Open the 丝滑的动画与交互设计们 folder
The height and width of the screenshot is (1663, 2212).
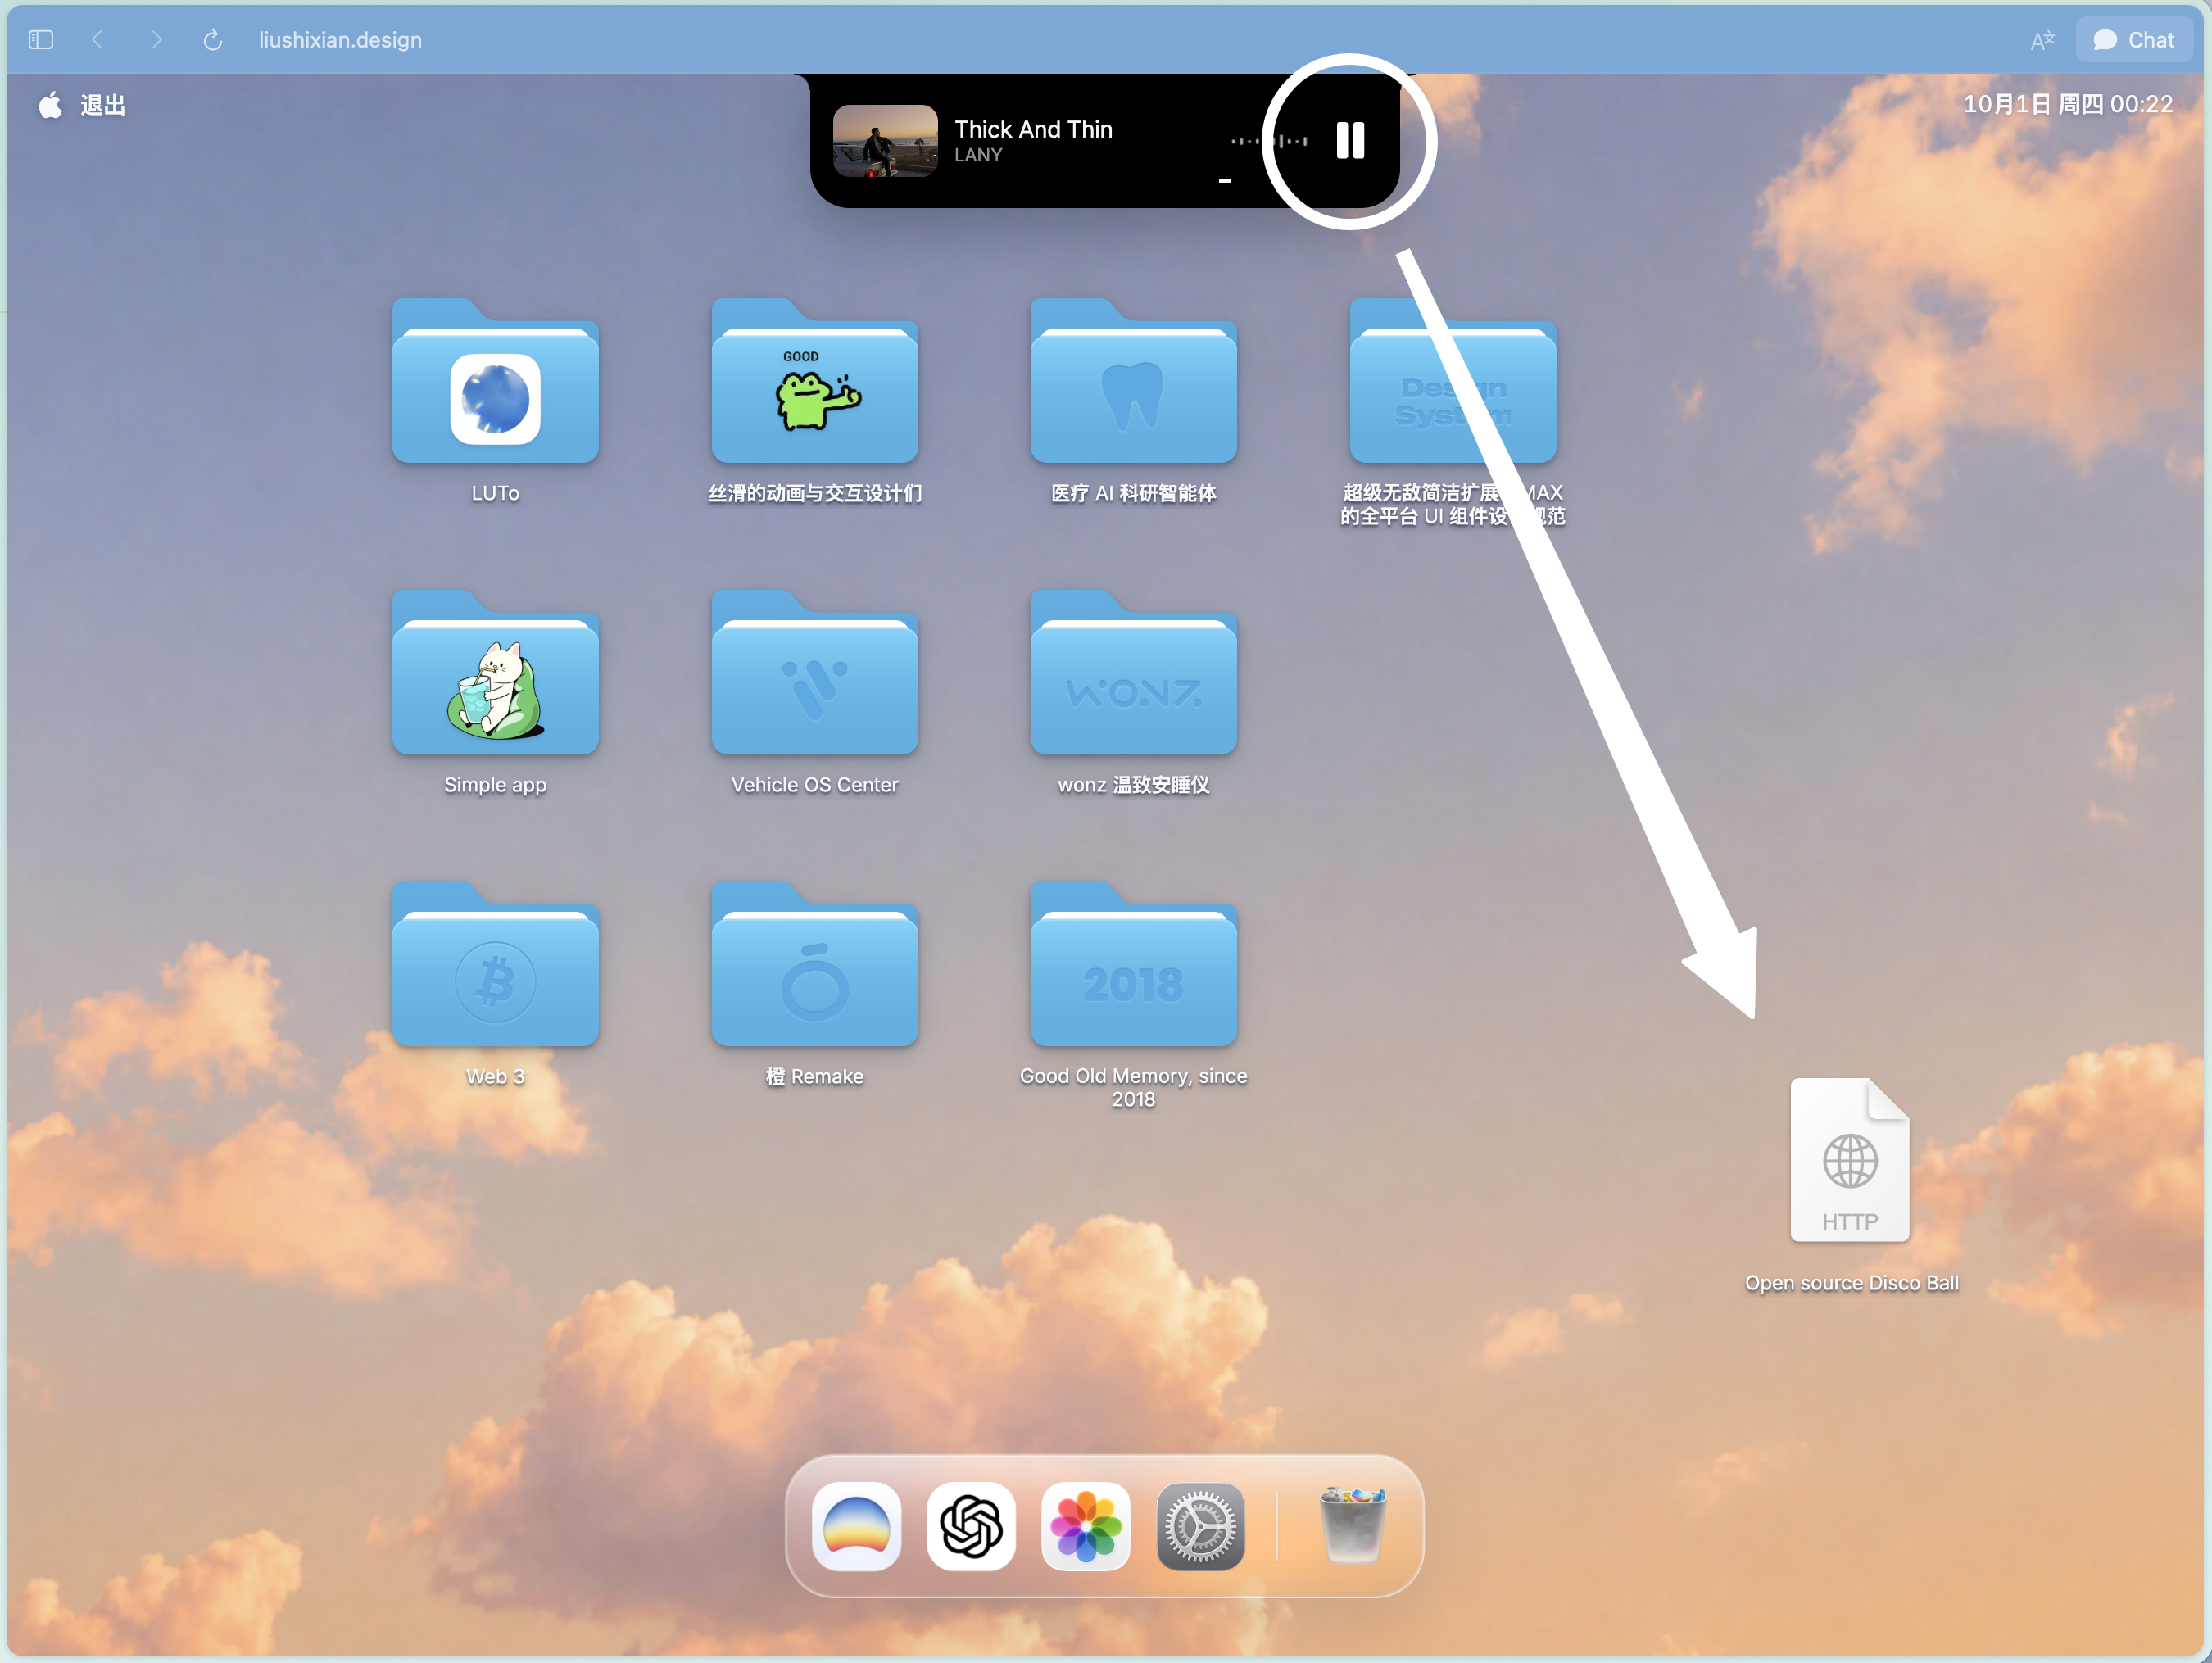(x=814, y=382)
